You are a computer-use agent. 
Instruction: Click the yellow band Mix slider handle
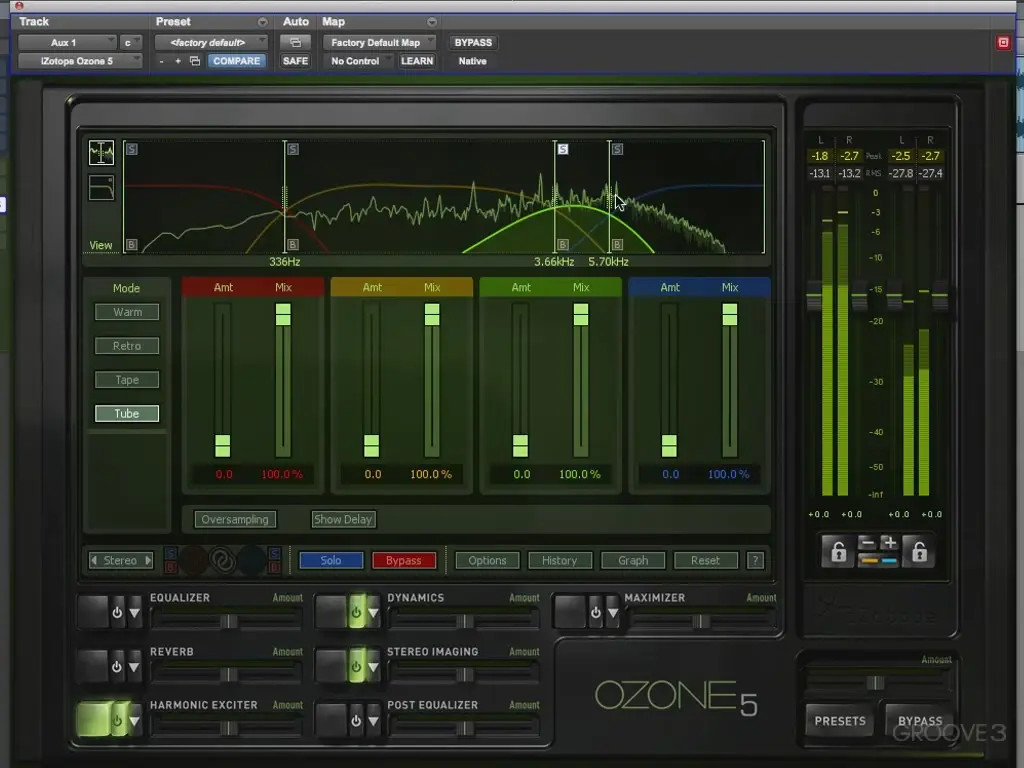(432, 314)
